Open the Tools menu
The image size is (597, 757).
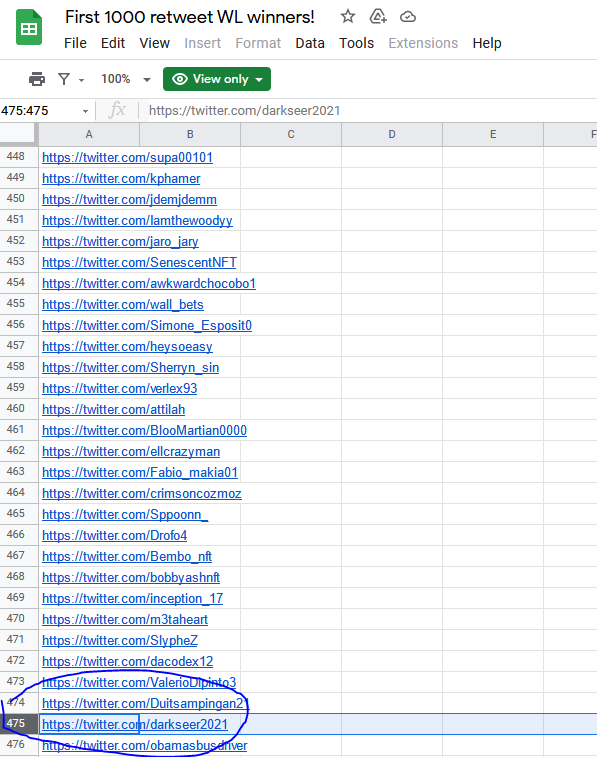coord(356,43)
